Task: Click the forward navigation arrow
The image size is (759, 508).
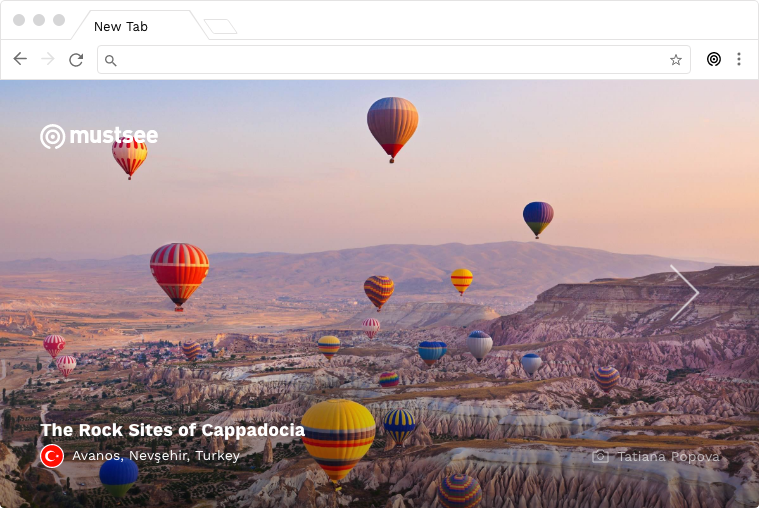Action: (x=48, y=60)
